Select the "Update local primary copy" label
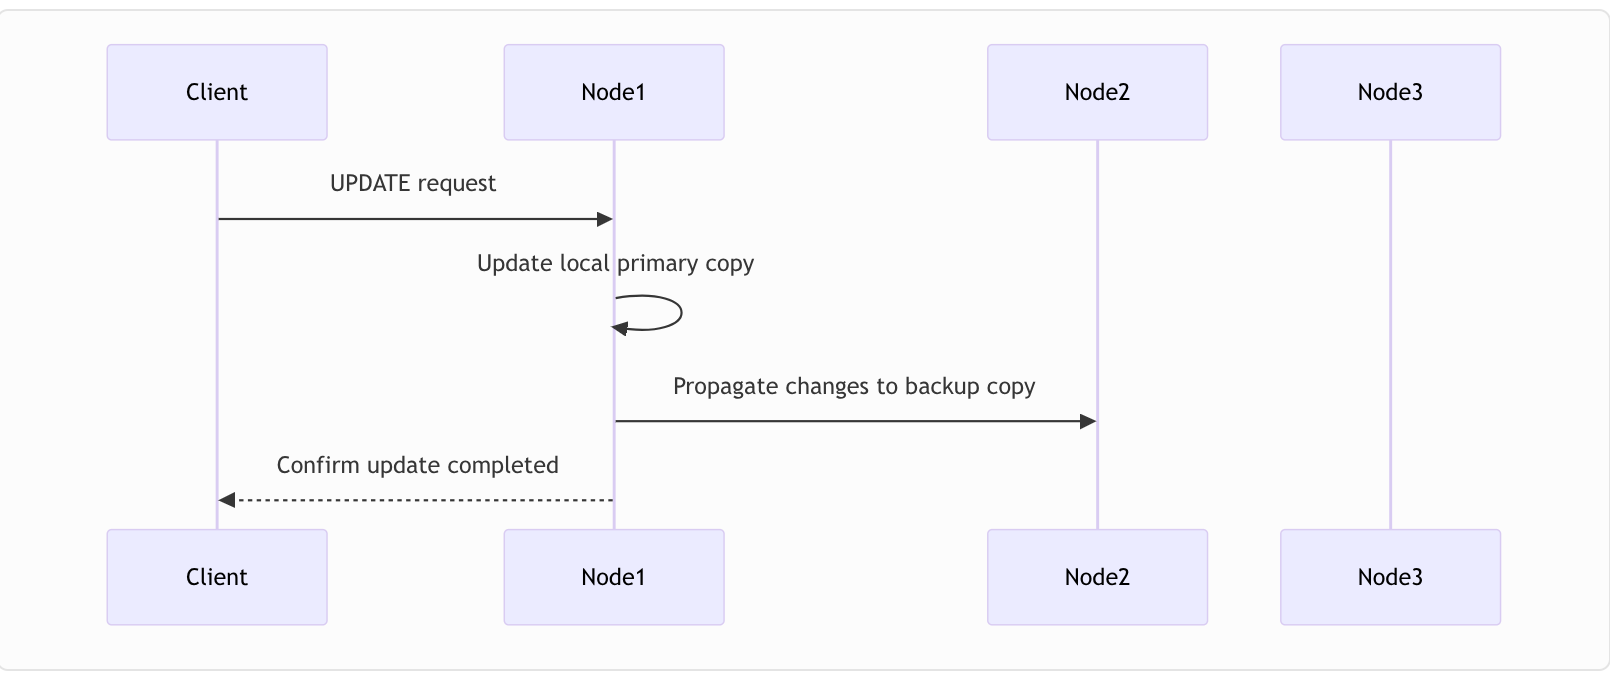The height and width of the screenshot is (674, 1610). pyautogui.click(x=615, y=264)
